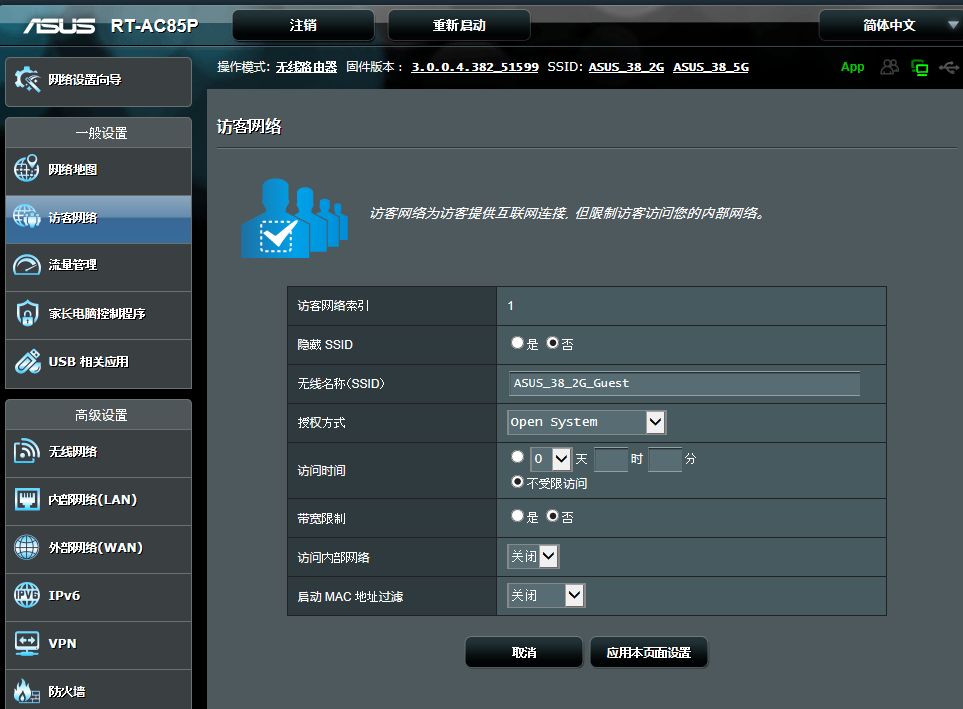This screenshot has height=709, width=963.
Task: Click the 注销 logout button
Action: (x=303, y=25)
